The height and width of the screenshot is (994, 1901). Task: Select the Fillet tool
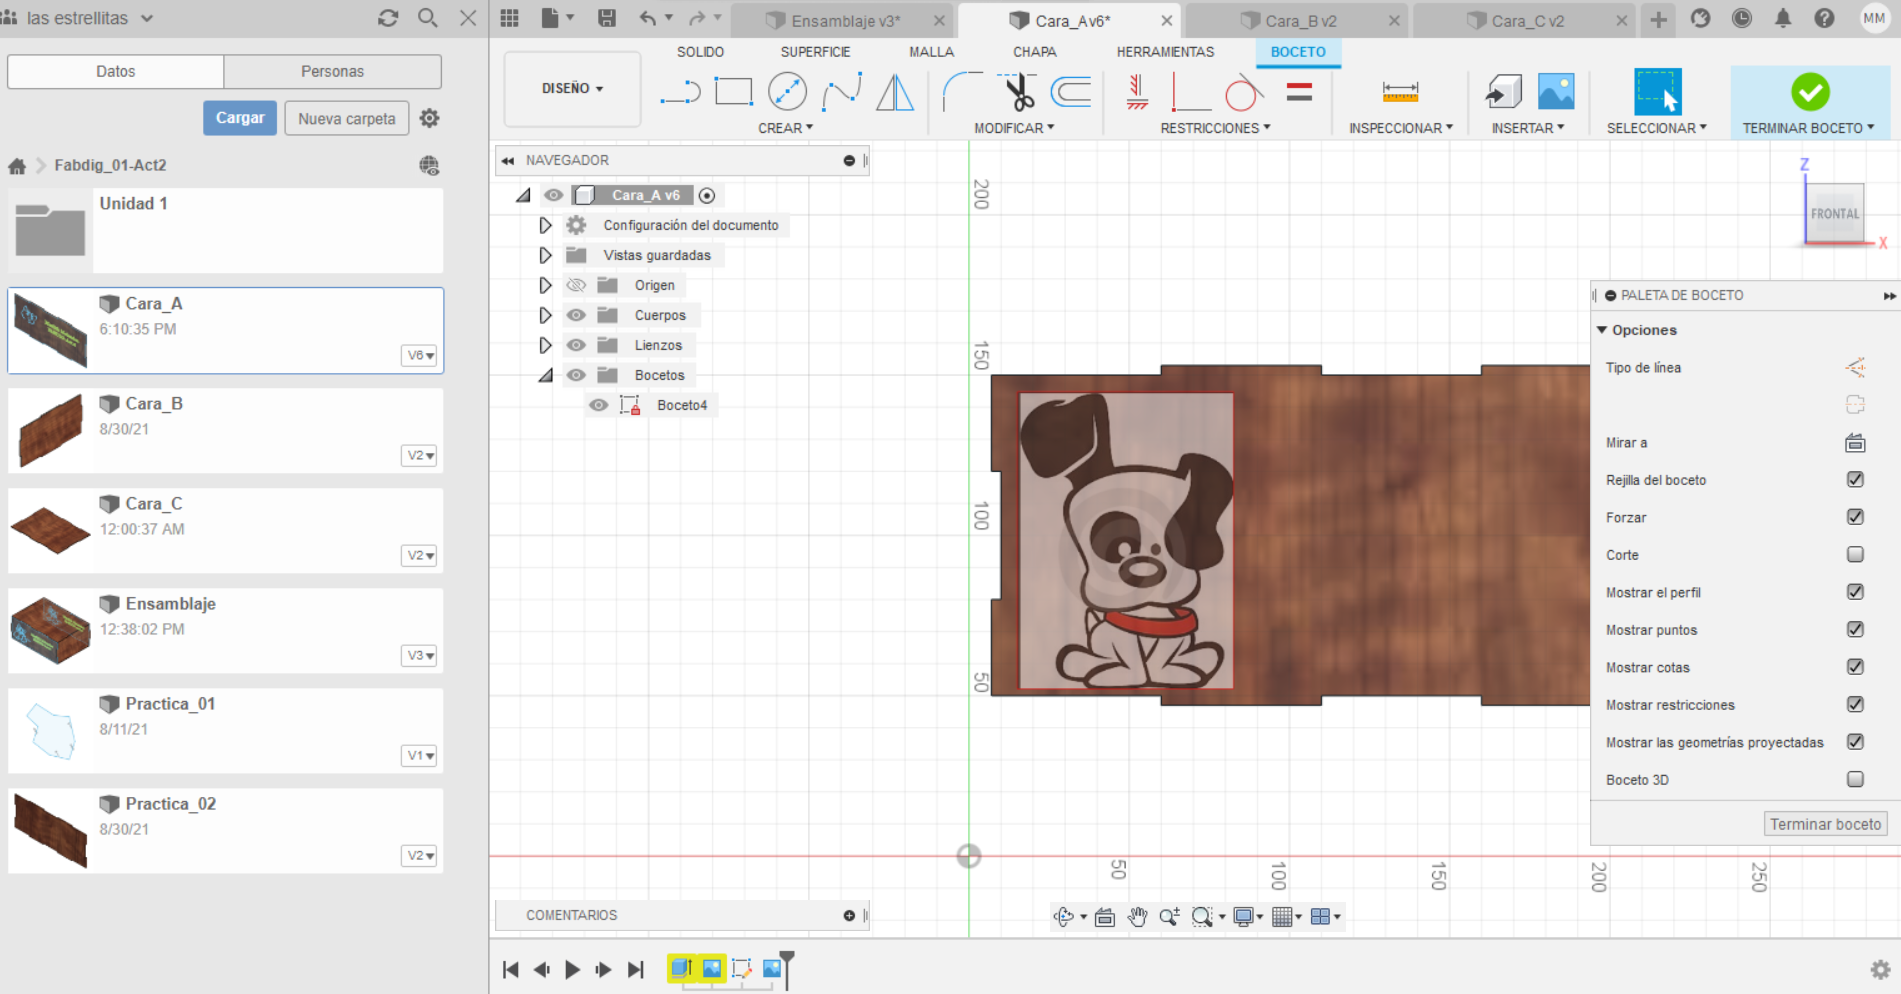pyautogui.click(x=962, y=93)
